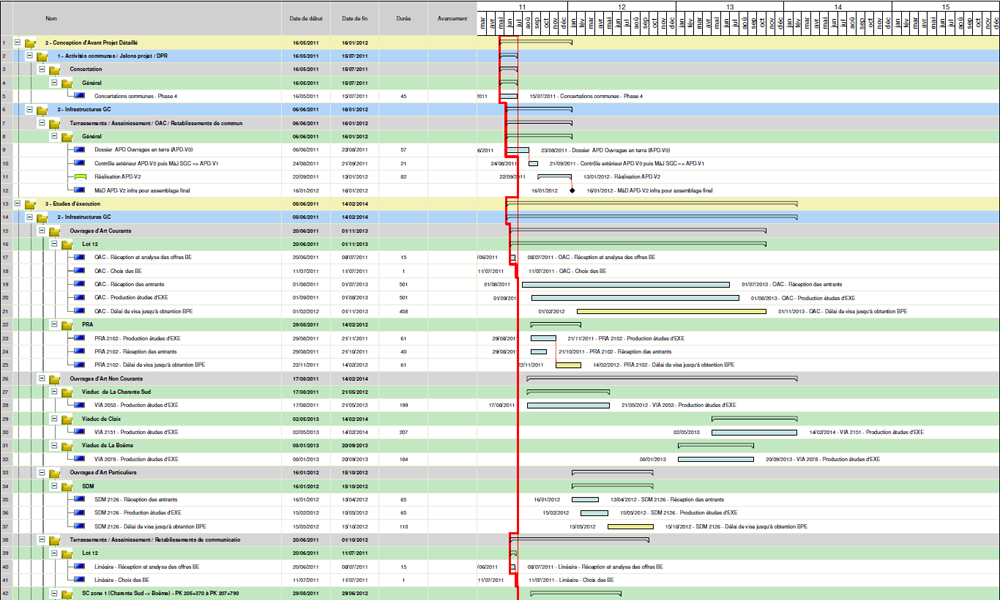Select the row SDM 2126 - Production études d'EXE
The height and width of the screenshot is (600, 1000).
(500, 513)
